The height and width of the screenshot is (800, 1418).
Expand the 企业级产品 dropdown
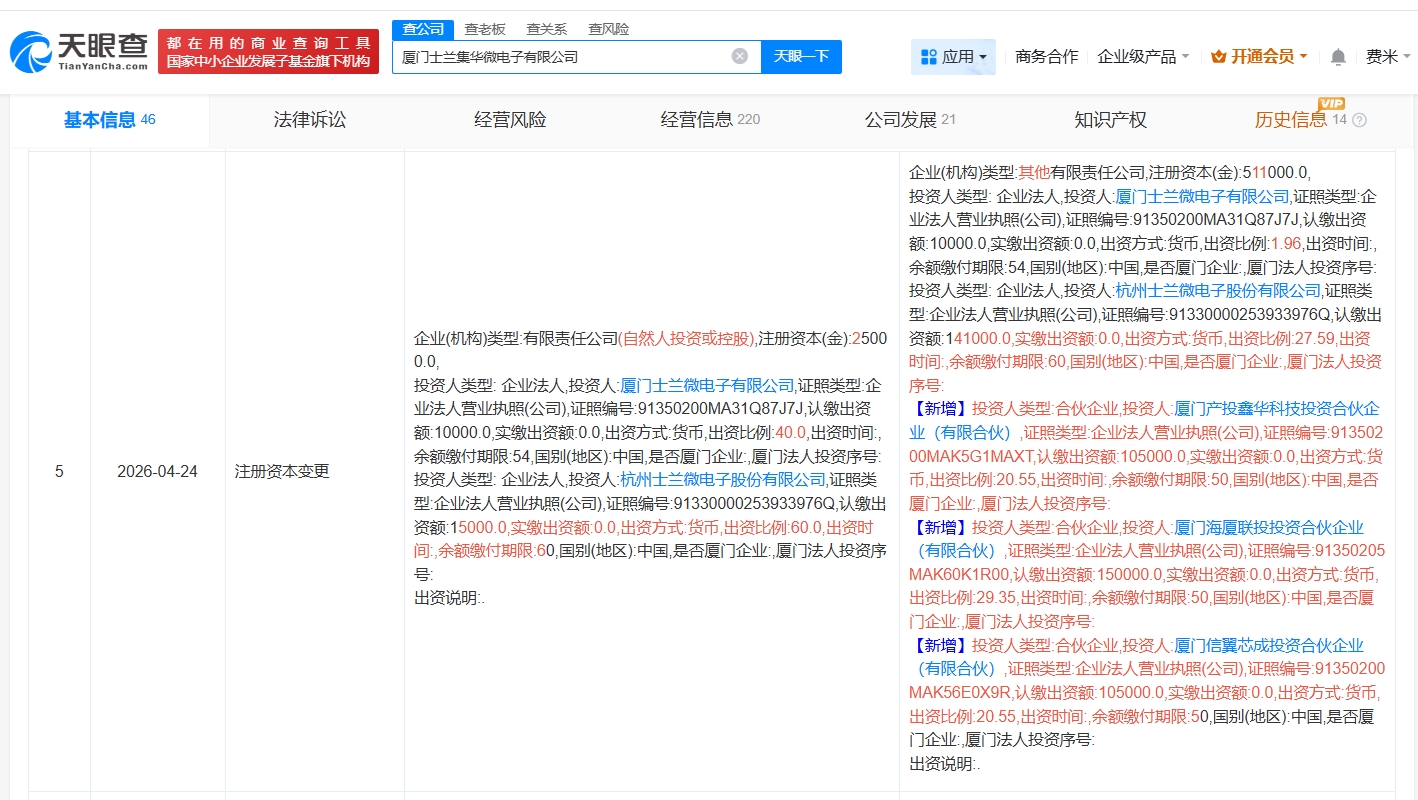pos(1143,57)
